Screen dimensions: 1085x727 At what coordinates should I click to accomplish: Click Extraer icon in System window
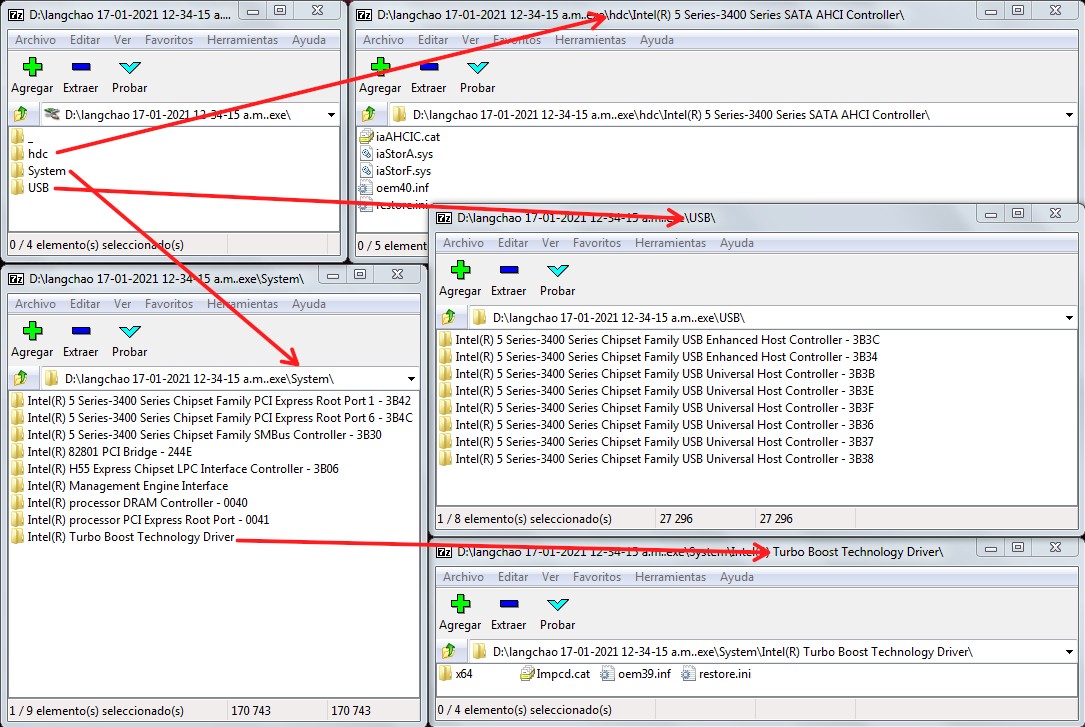pyautogui.click(x=81, y=331)
